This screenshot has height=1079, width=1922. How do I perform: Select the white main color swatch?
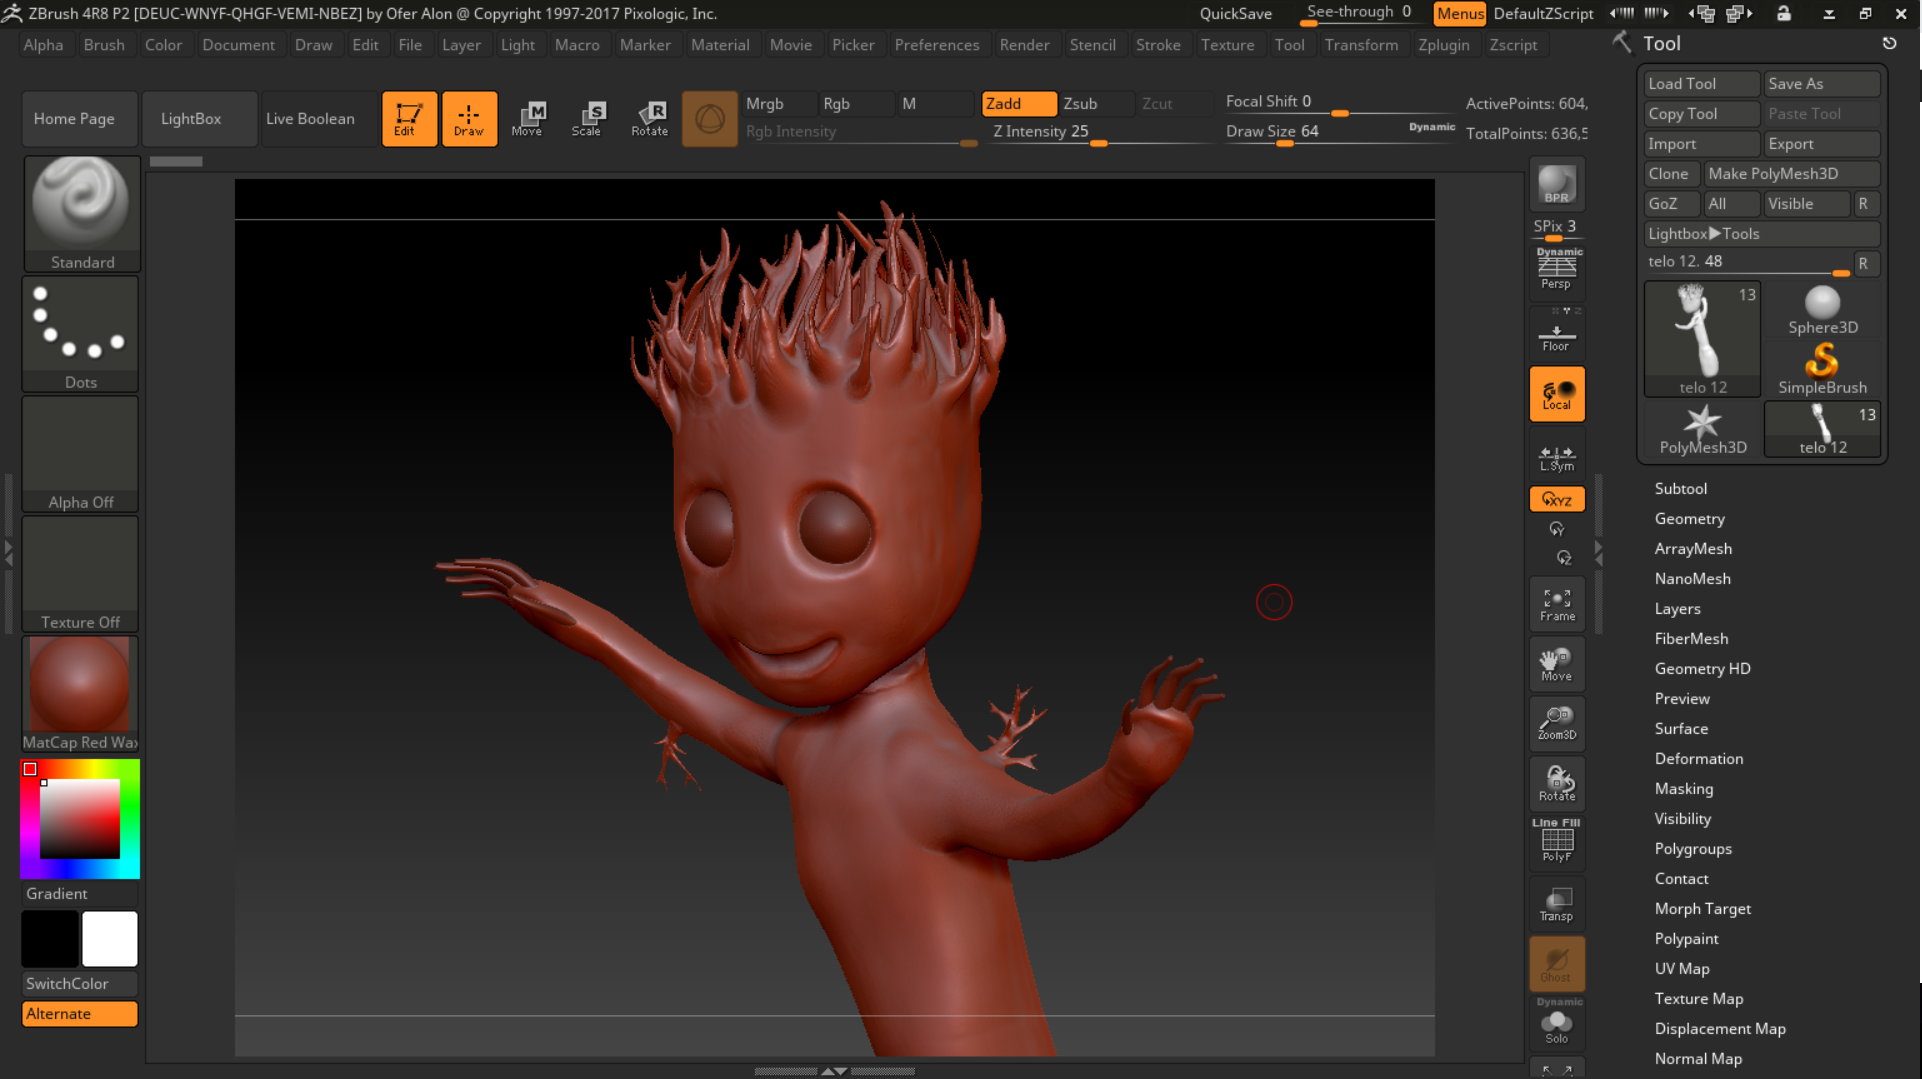point(110,938)
